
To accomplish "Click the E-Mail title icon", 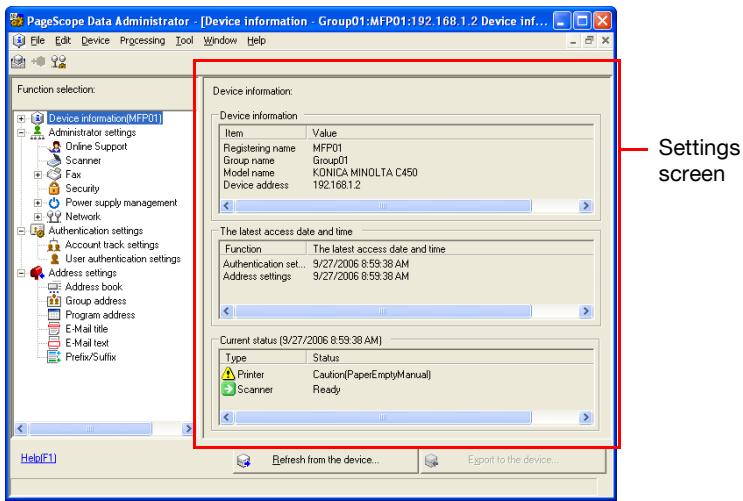I will 54,328.
